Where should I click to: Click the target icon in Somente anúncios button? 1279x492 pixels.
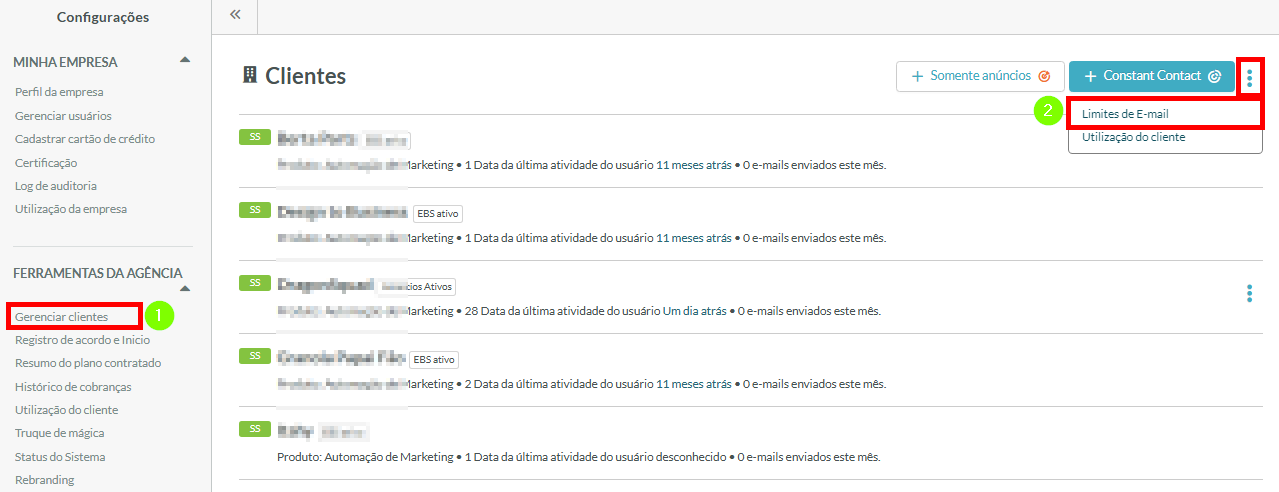pyautogui.click(x=1044, y=76)
